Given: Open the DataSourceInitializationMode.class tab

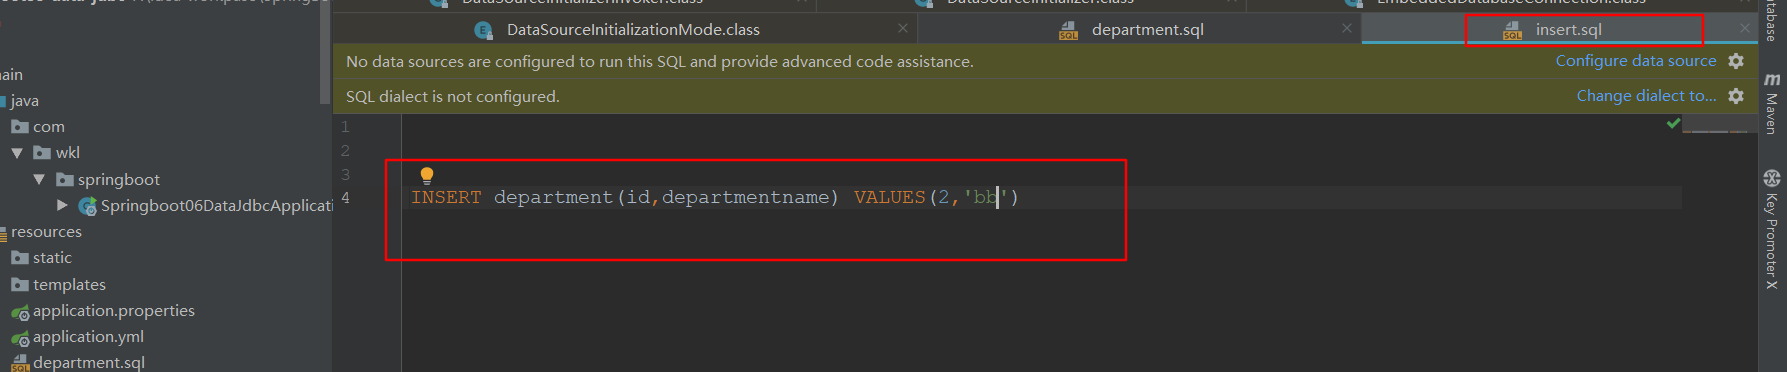Looking at the screenshot, I should [x=633, y=30].
